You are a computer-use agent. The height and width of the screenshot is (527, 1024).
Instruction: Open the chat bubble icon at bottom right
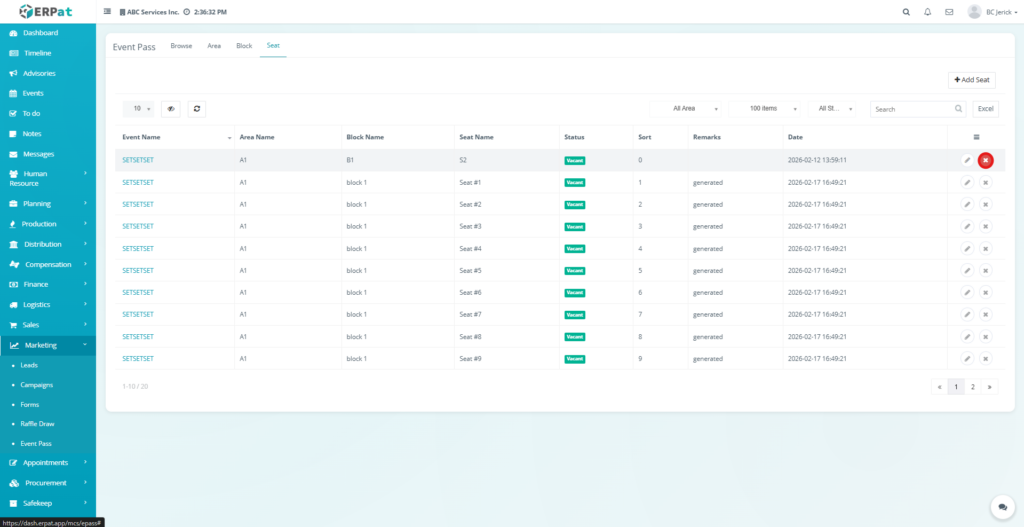pyautogui.click(x=1001, y=507)
